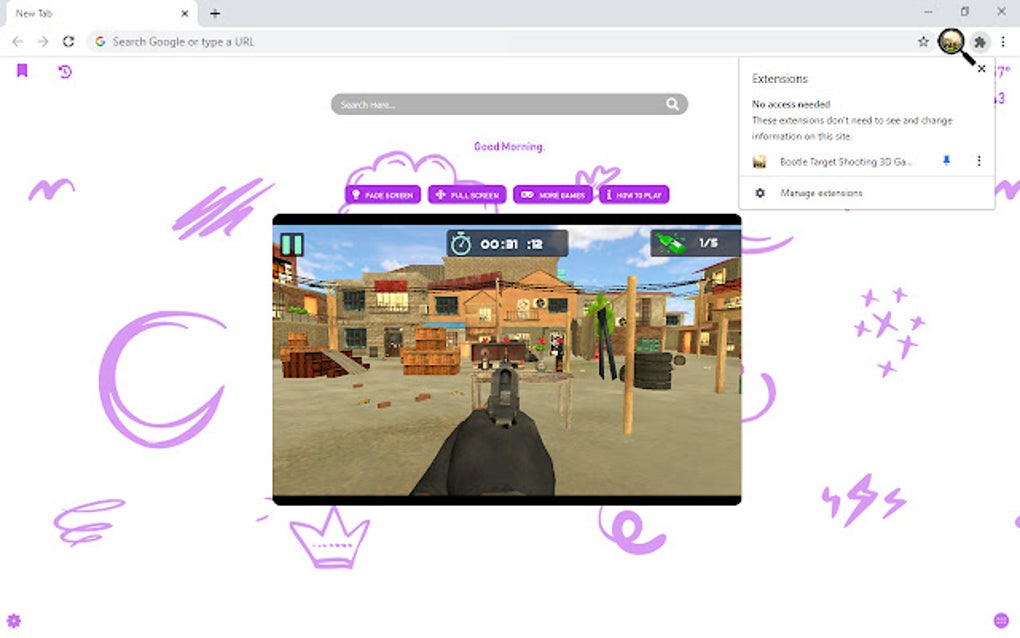The width and height of the screenshot is (1020, 638).
Task: Minimize the browser window
Action: coord(928,12)
